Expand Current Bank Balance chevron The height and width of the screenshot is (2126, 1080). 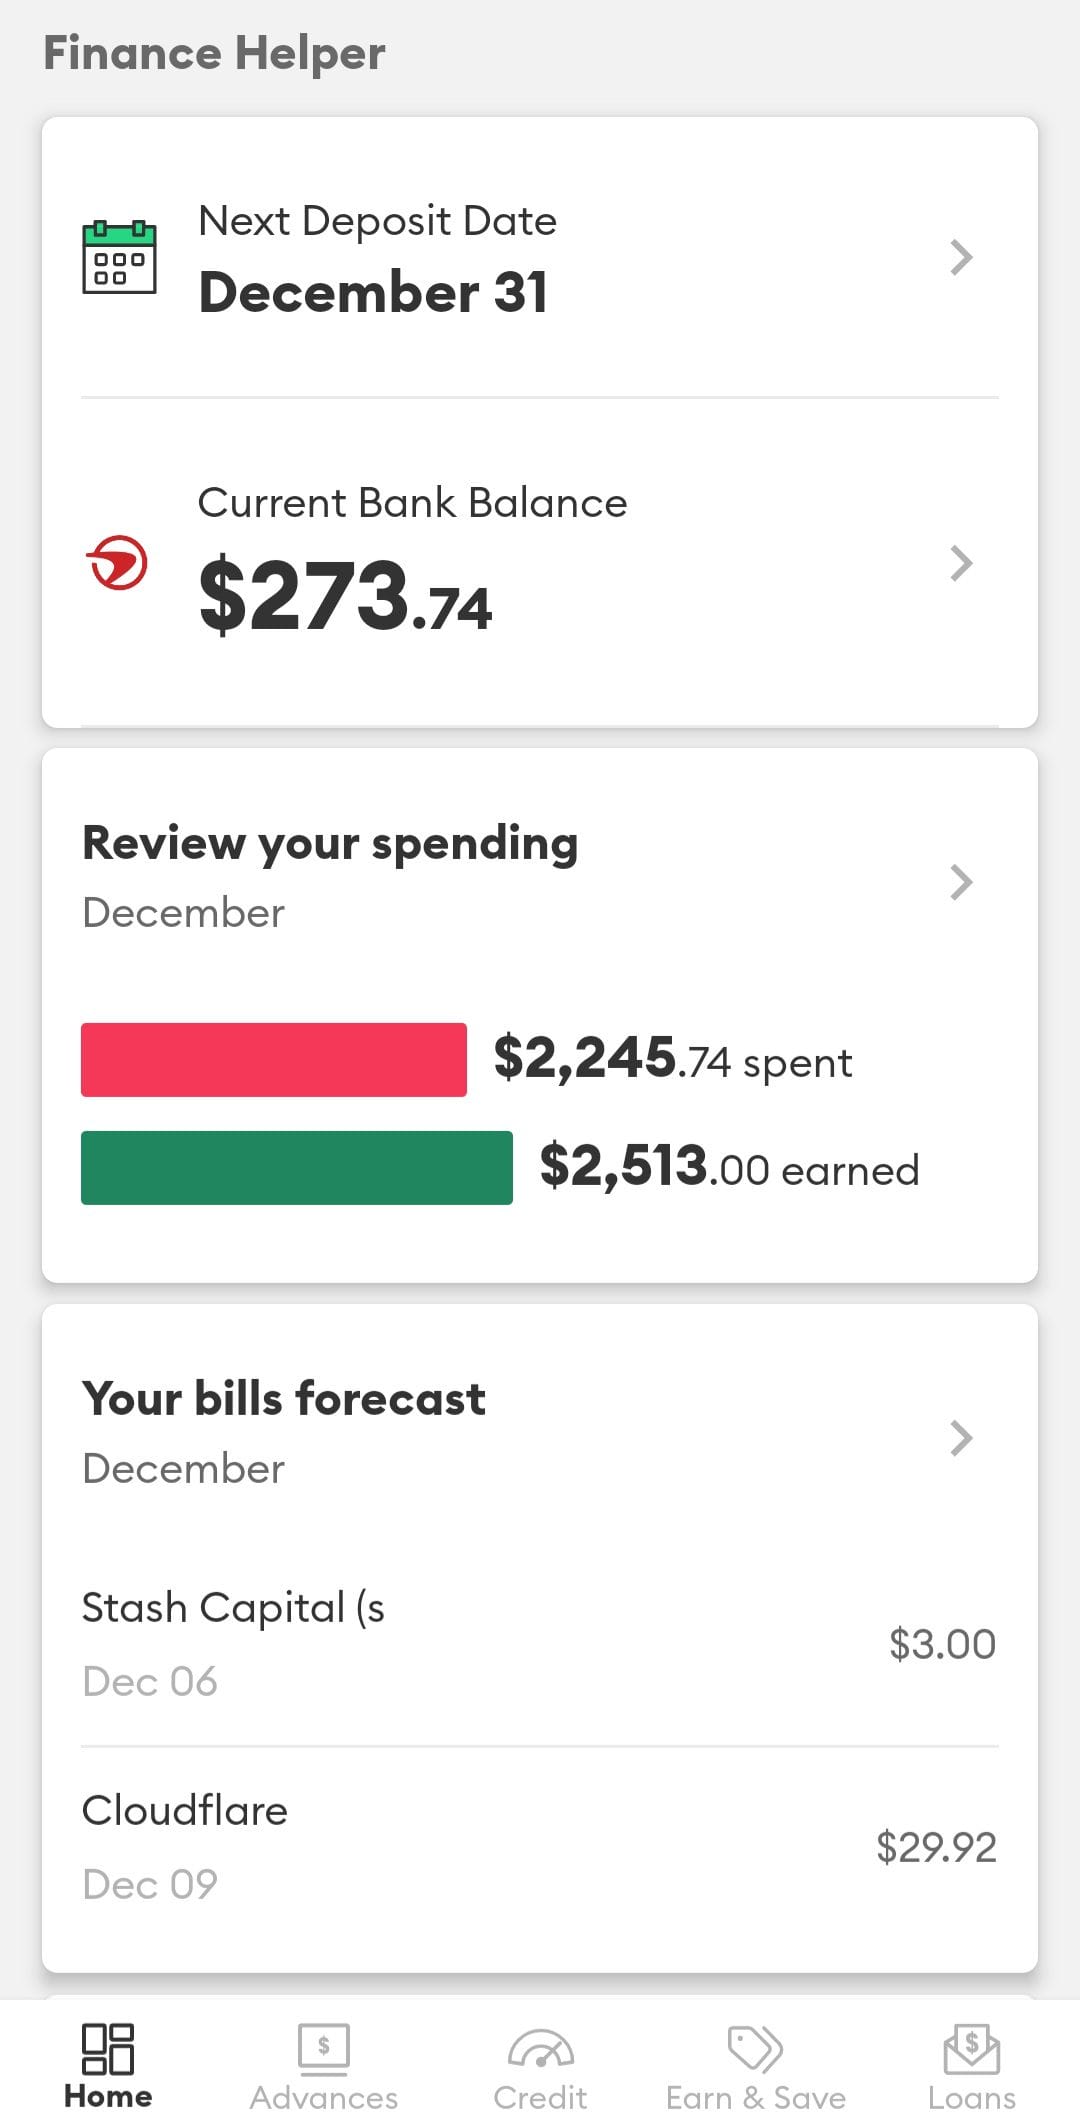coord(961,563)
